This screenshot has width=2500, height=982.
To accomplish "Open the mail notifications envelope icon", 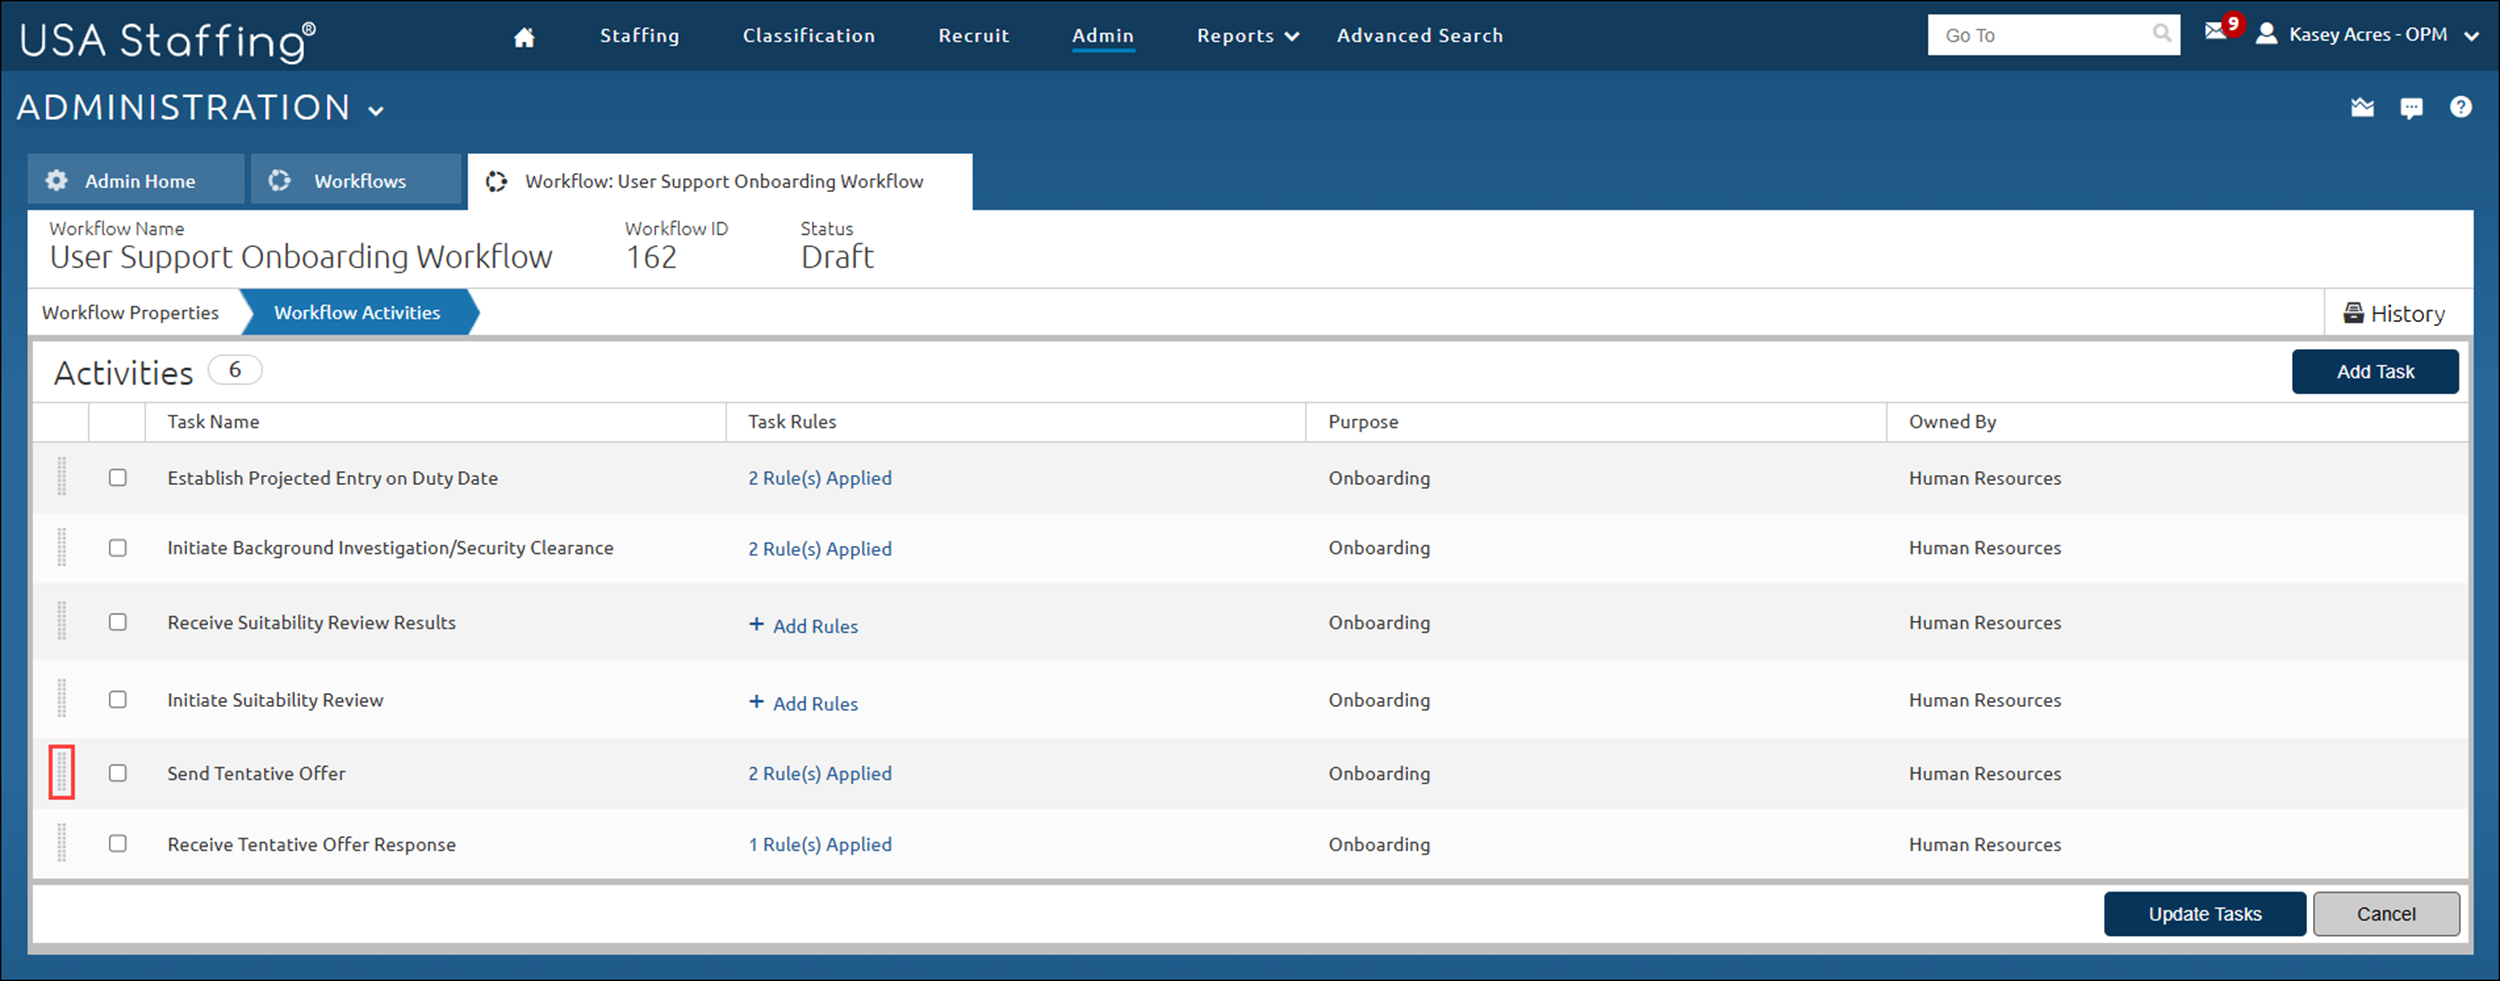I will 2215,32.
